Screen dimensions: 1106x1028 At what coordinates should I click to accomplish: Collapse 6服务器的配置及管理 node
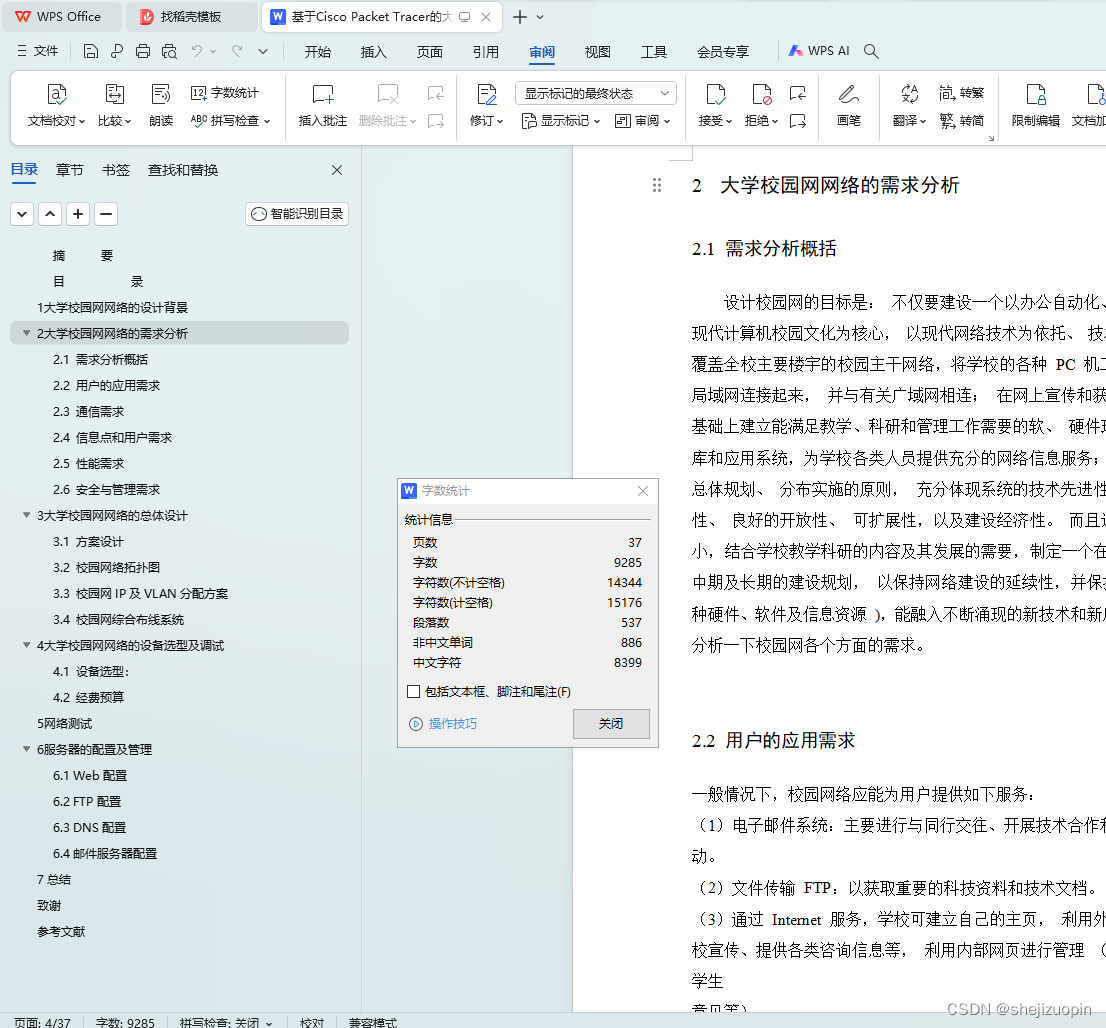coord(27,749)
